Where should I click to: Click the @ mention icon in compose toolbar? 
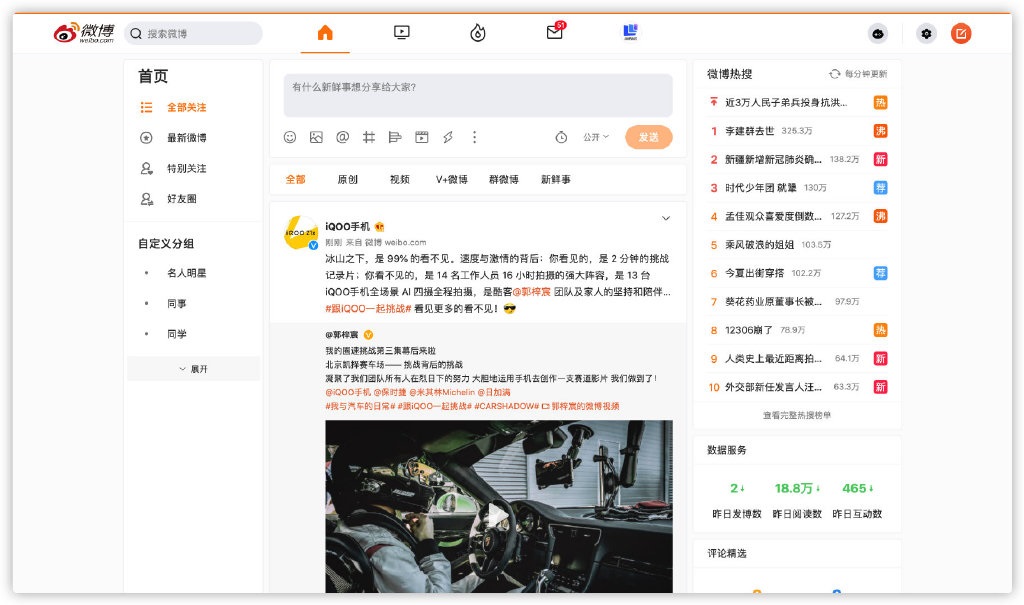click(341, 137)
